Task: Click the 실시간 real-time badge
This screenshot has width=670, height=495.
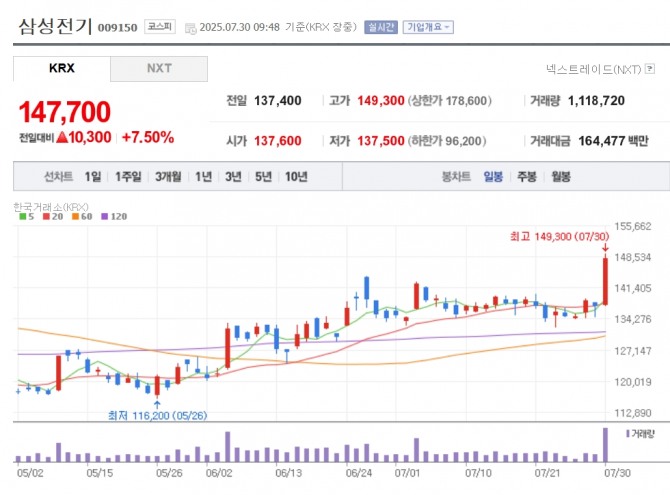Action: tap(381, 27)
